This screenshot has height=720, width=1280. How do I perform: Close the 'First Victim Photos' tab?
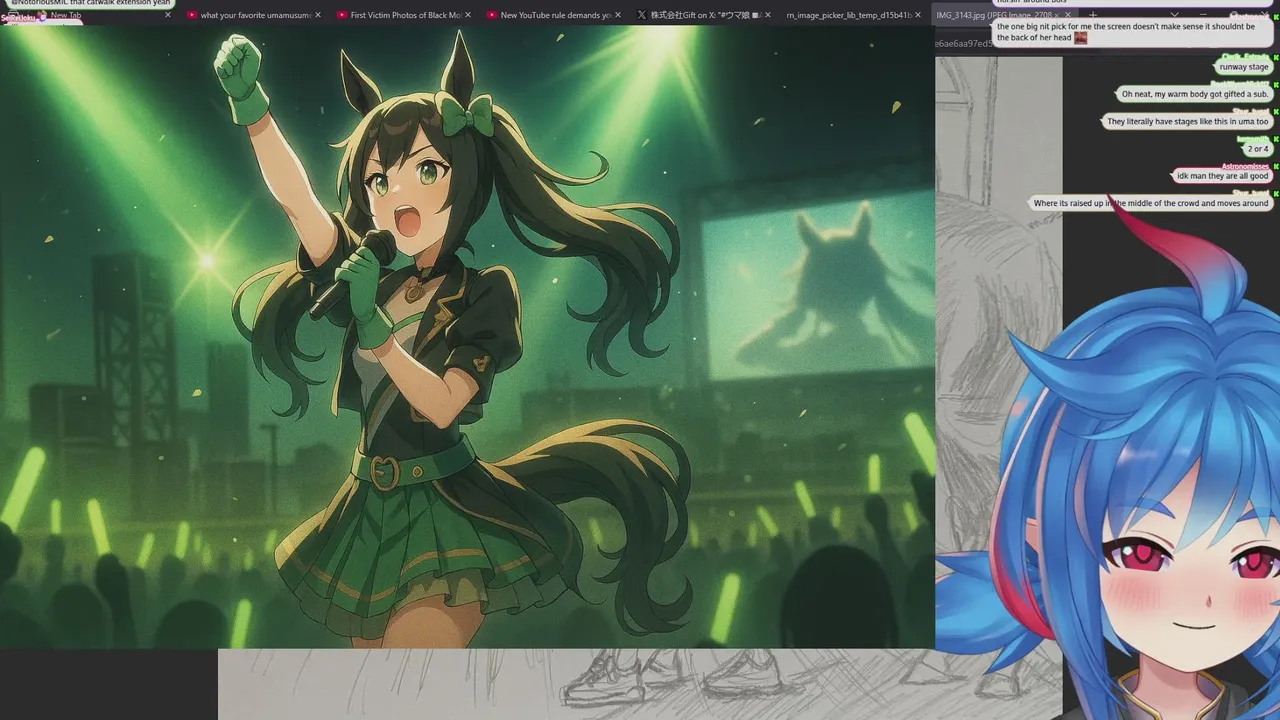click(468, 15)
